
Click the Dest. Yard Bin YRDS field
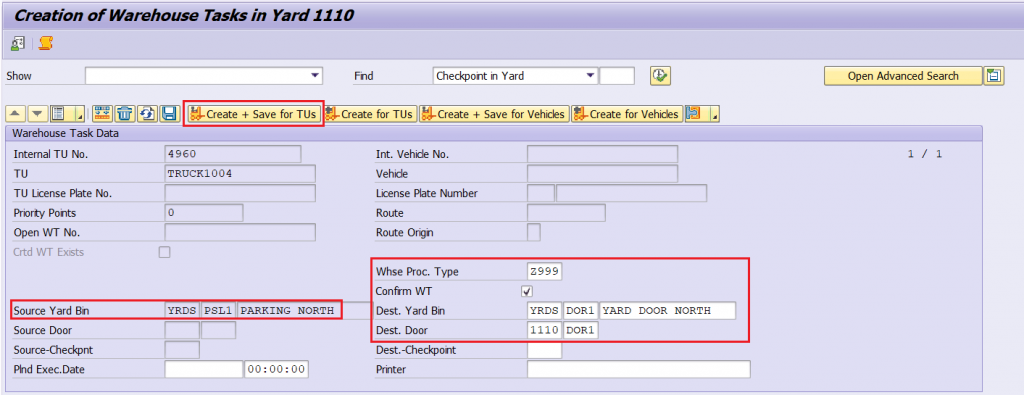545,311
